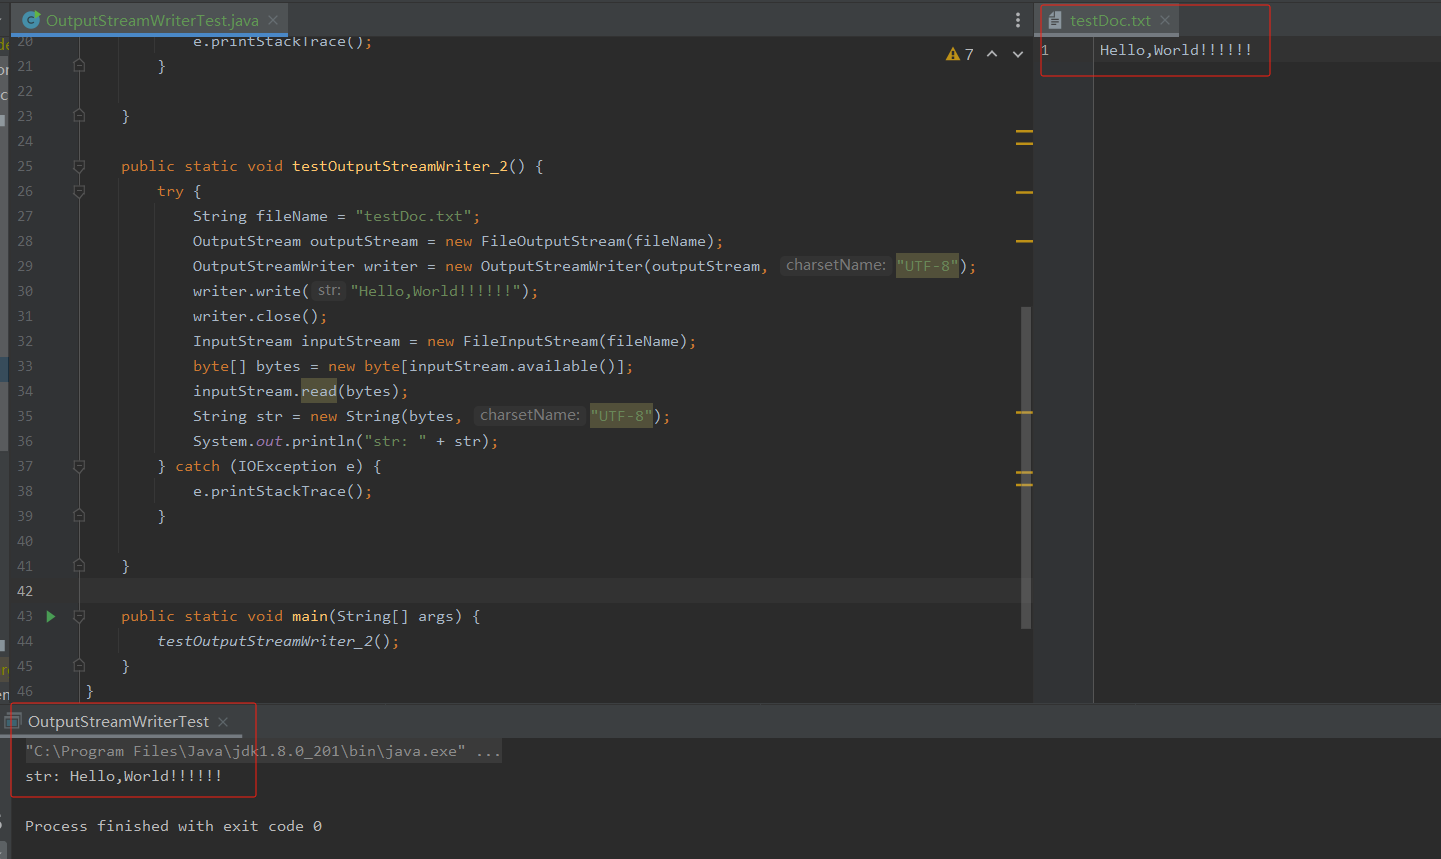The width and height of the screenshot is (1441, 859).
Task: Click fold end marker at line 23
Action: click(79, 116)
